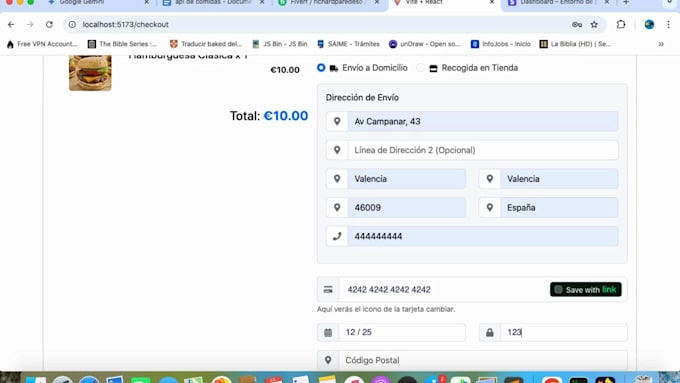Open the Traducir baked del bookmark
This screenshot has width=680, height=383.
(206, 44)
